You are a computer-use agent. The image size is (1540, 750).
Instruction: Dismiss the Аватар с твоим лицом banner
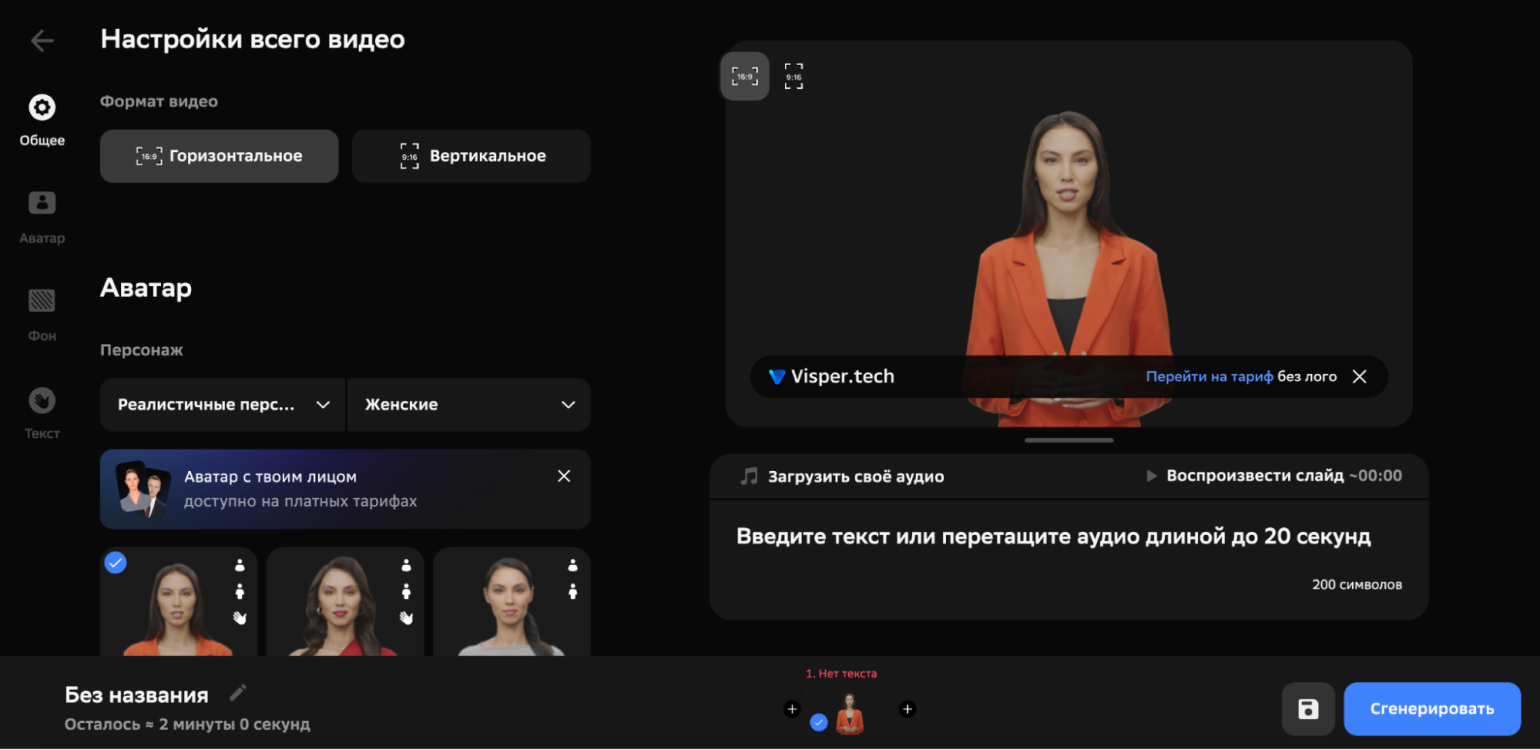564,476
